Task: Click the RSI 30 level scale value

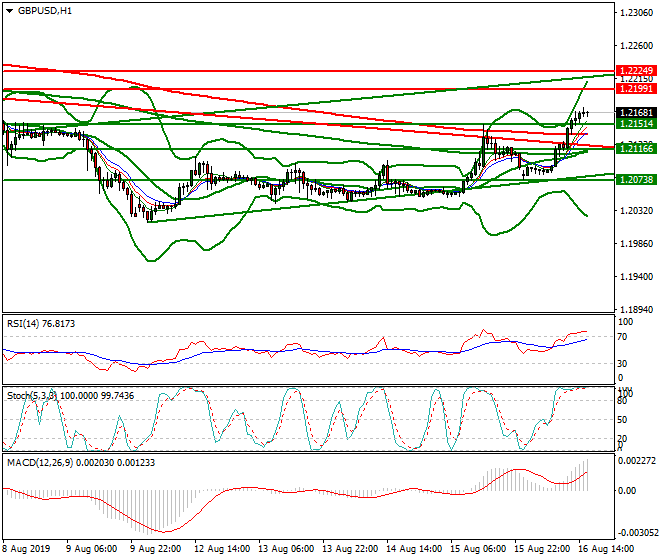Action: pyautogui.click(x=623, y=363)
